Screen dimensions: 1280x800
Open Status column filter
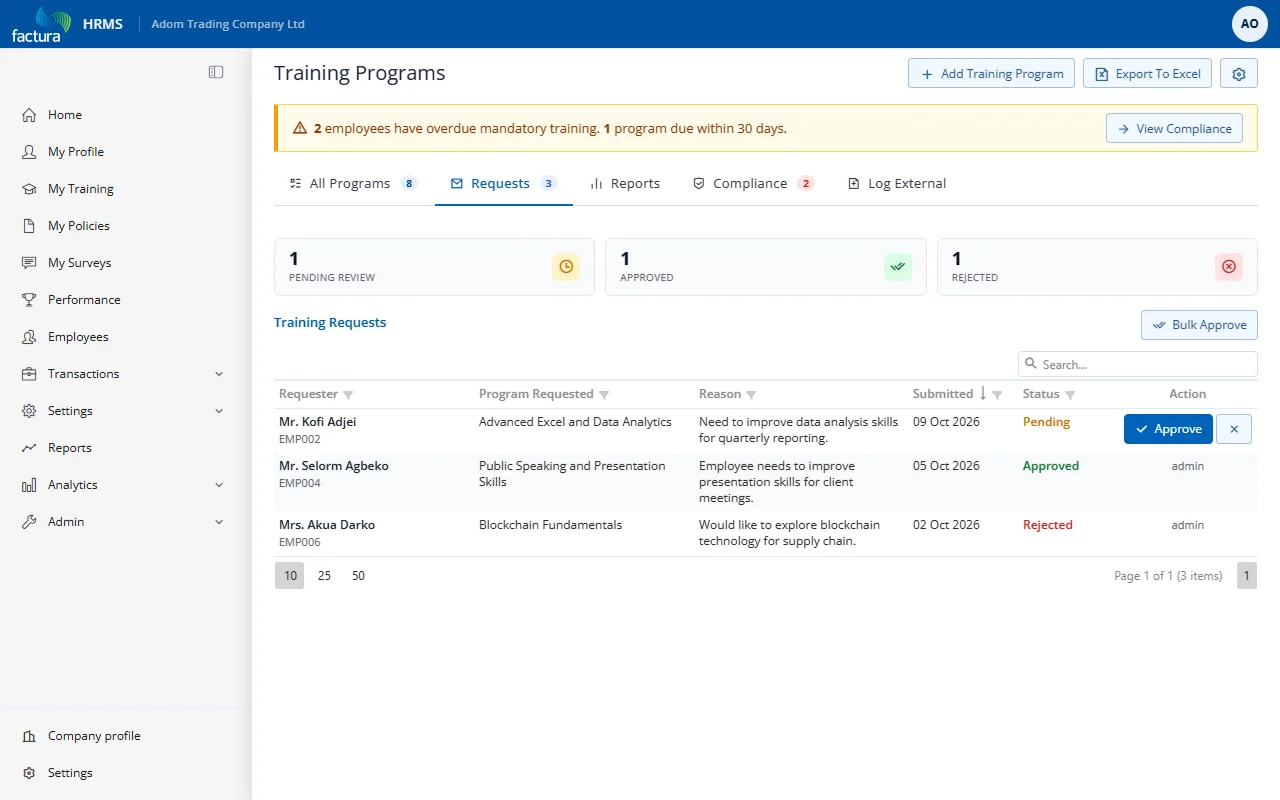point(1070,395)
